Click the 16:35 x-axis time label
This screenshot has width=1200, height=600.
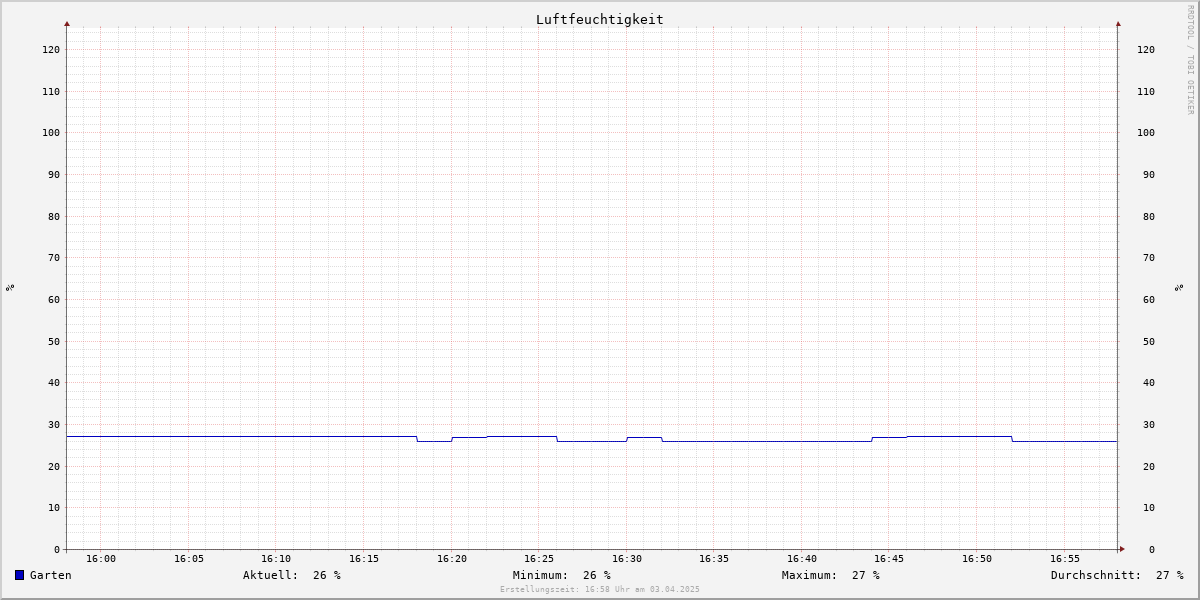(x=714, y=559)
